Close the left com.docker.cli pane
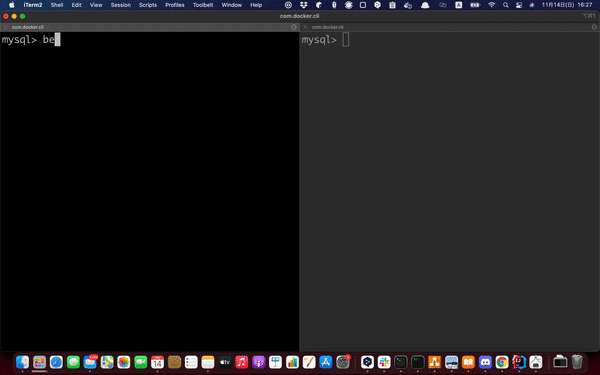Image resolution: width=600 pixels, height=375 pixels. coord(5,27)
